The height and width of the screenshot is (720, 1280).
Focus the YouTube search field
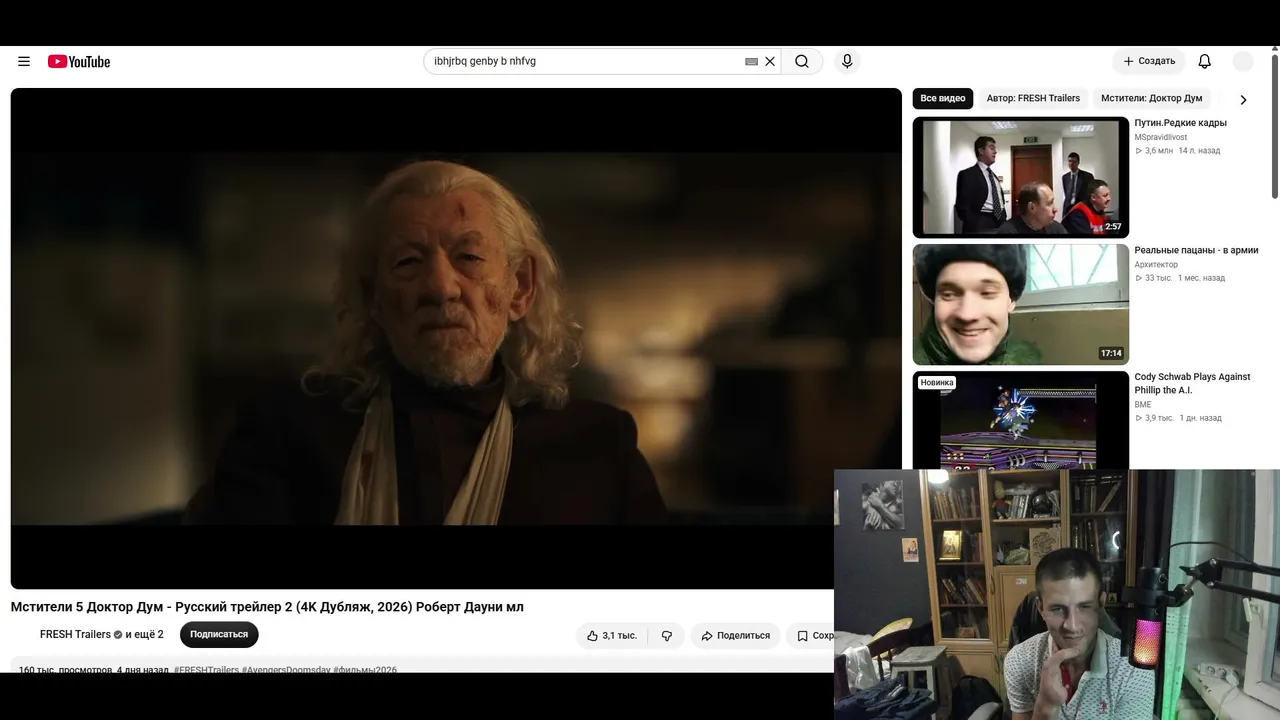click(x=585, y=61)
